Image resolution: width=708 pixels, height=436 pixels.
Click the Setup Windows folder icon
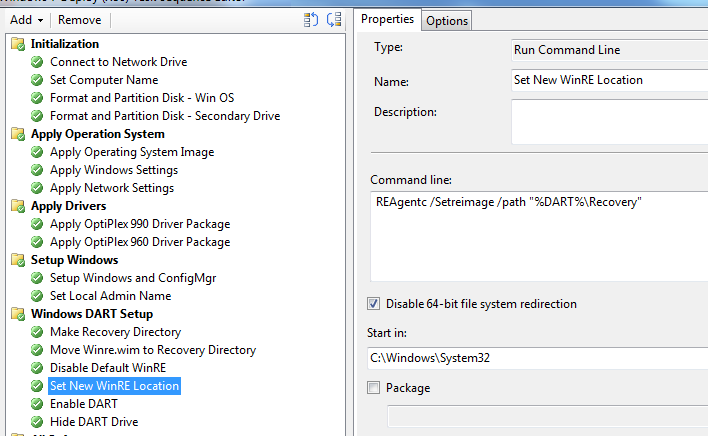[18, 260]
